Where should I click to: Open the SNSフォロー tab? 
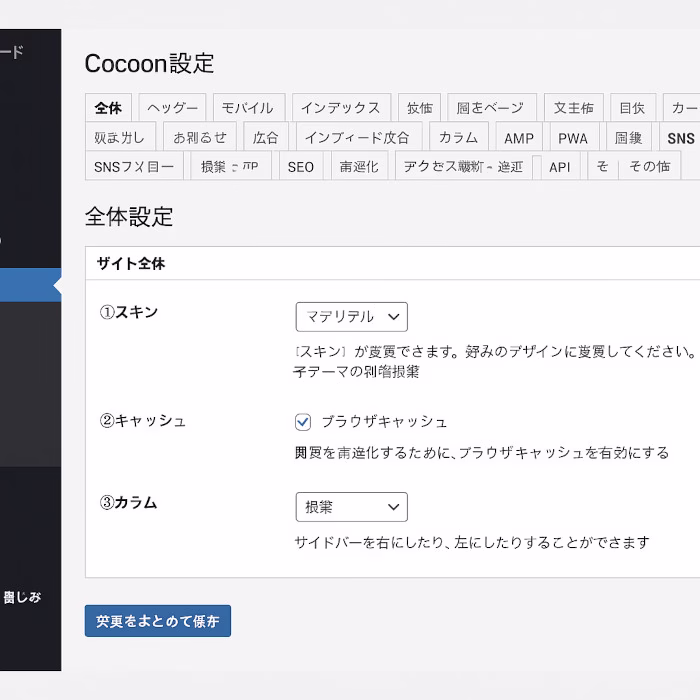point(134,166)
